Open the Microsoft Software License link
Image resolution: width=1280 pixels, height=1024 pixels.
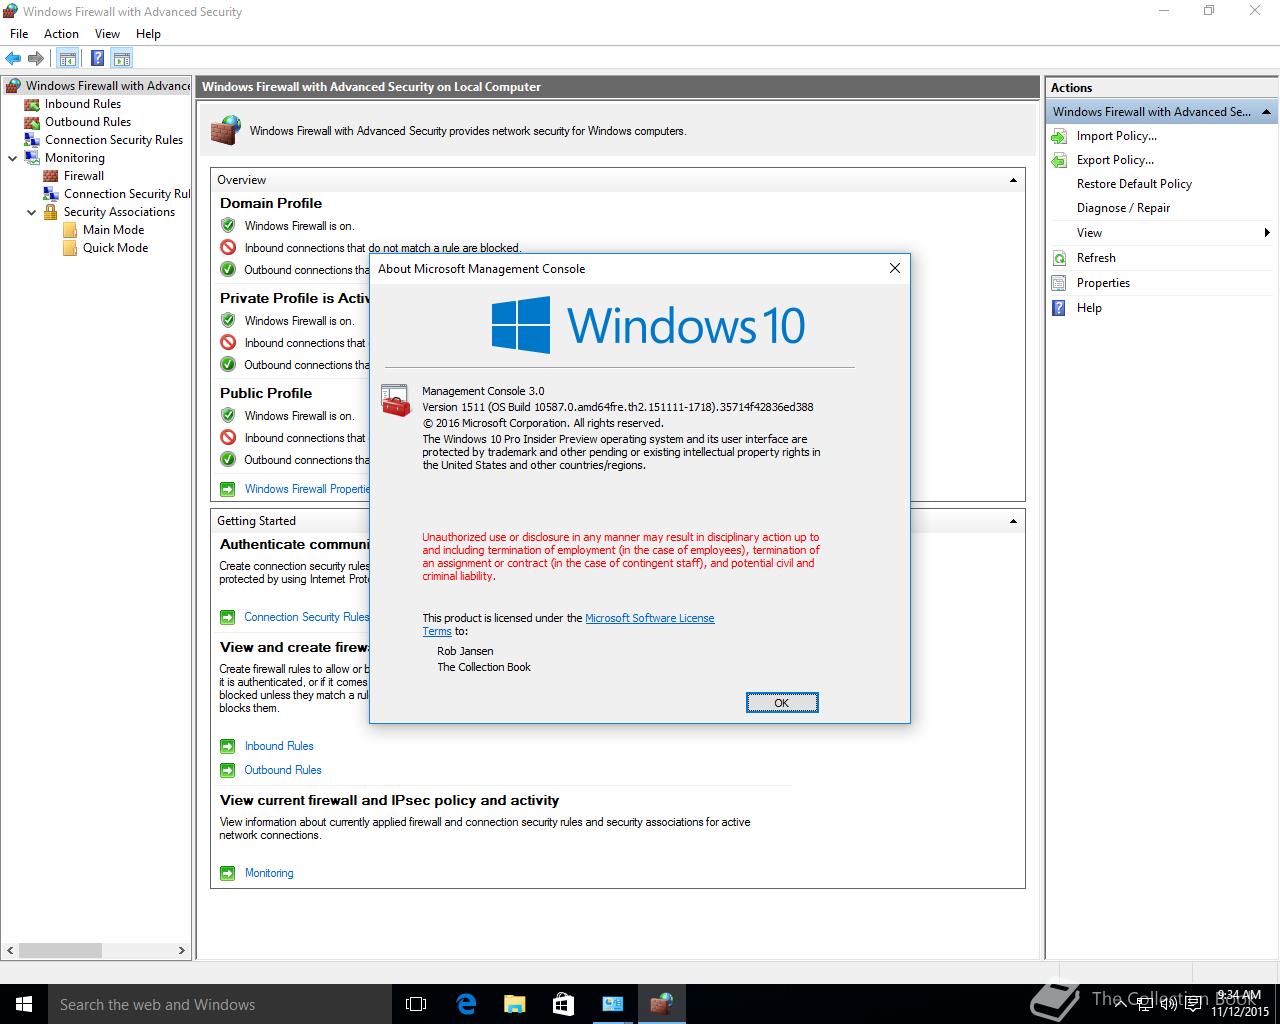(649, 618)
